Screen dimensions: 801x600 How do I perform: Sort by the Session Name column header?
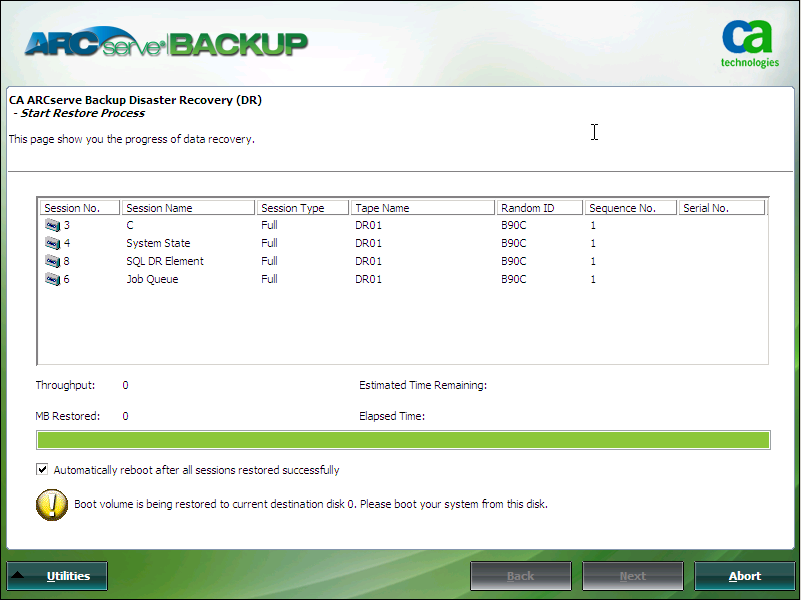coord(189,208)
